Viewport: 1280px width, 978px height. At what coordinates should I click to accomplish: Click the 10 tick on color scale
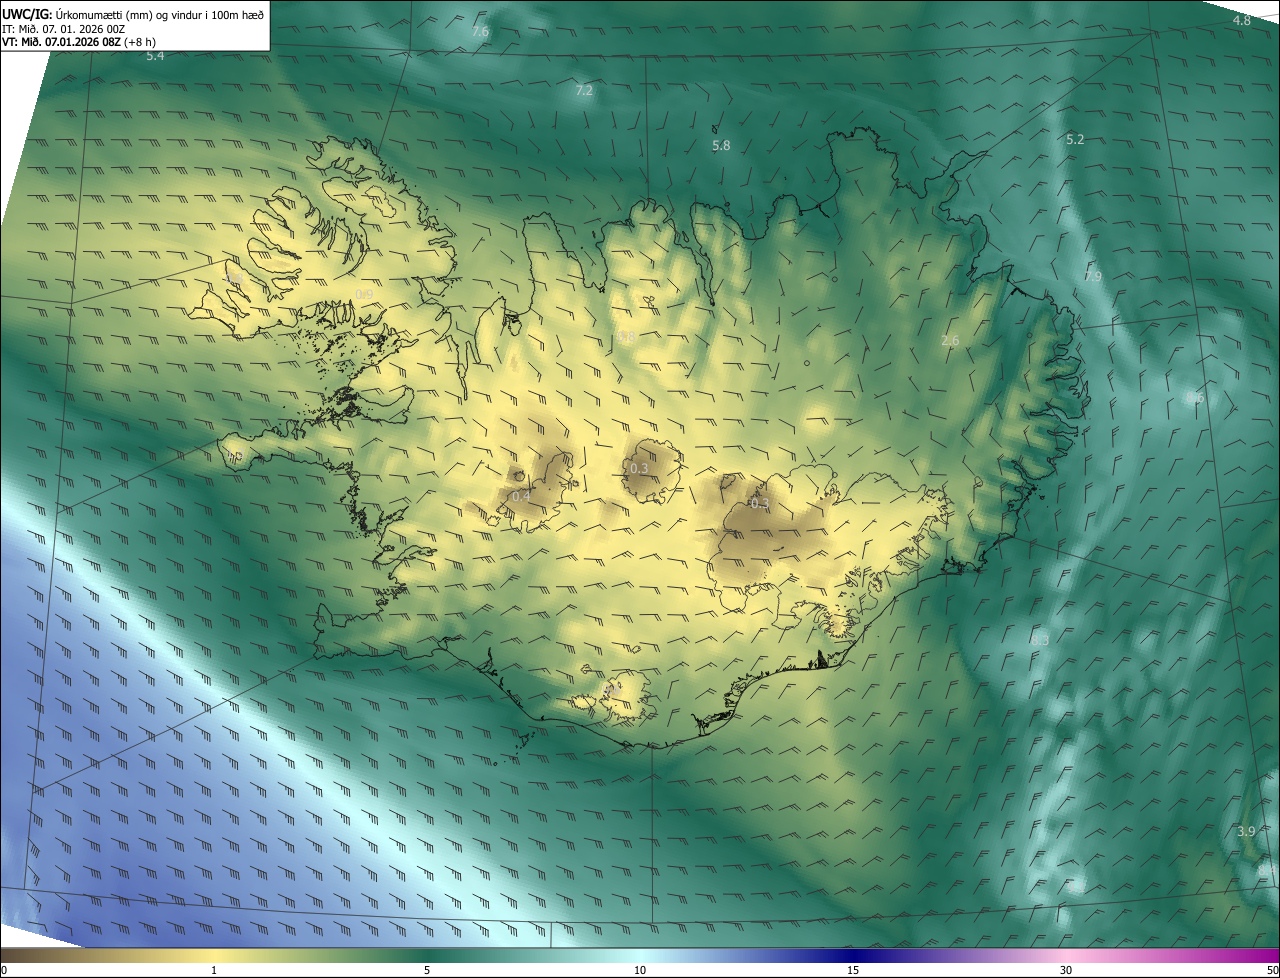click(x=640, y=970)
